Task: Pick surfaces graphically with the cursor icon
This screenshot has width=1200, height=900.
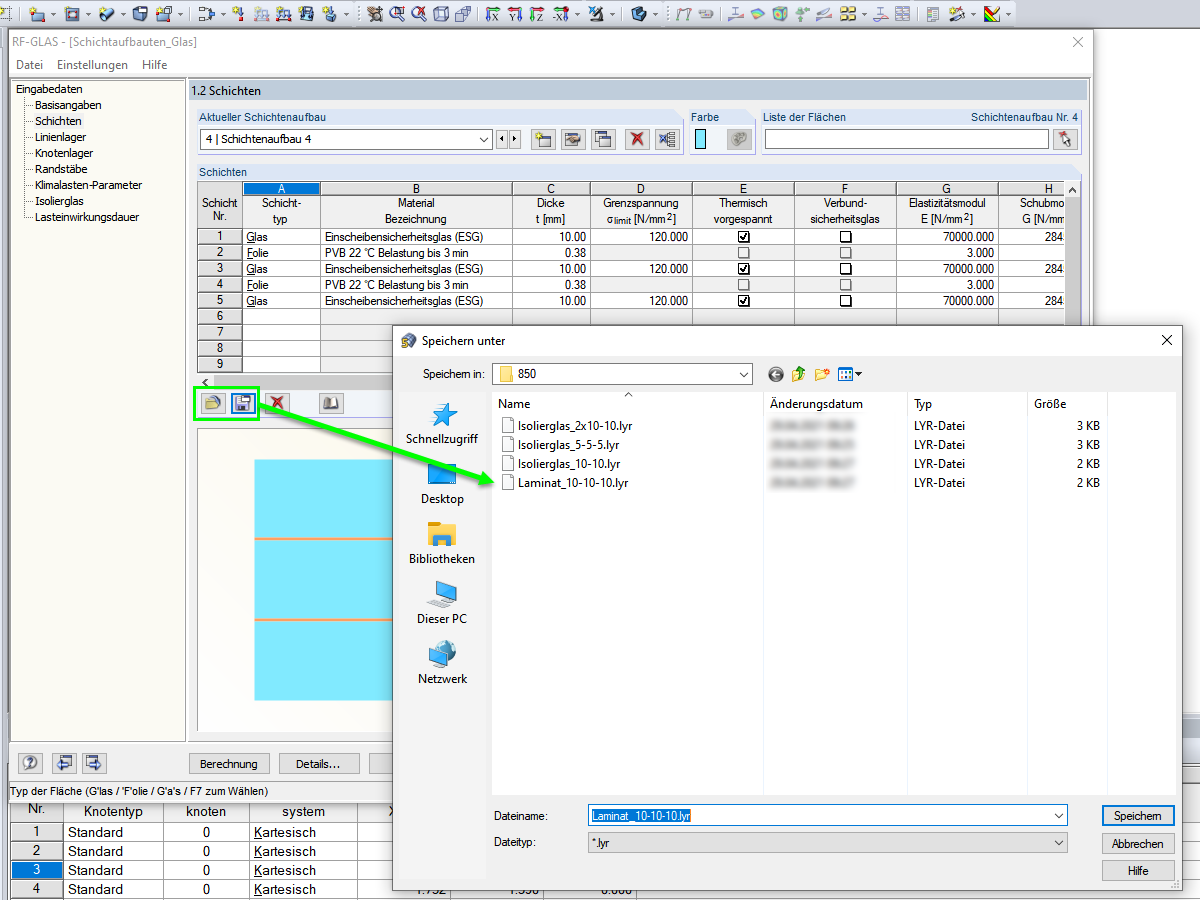Action: pos(1066,139)
